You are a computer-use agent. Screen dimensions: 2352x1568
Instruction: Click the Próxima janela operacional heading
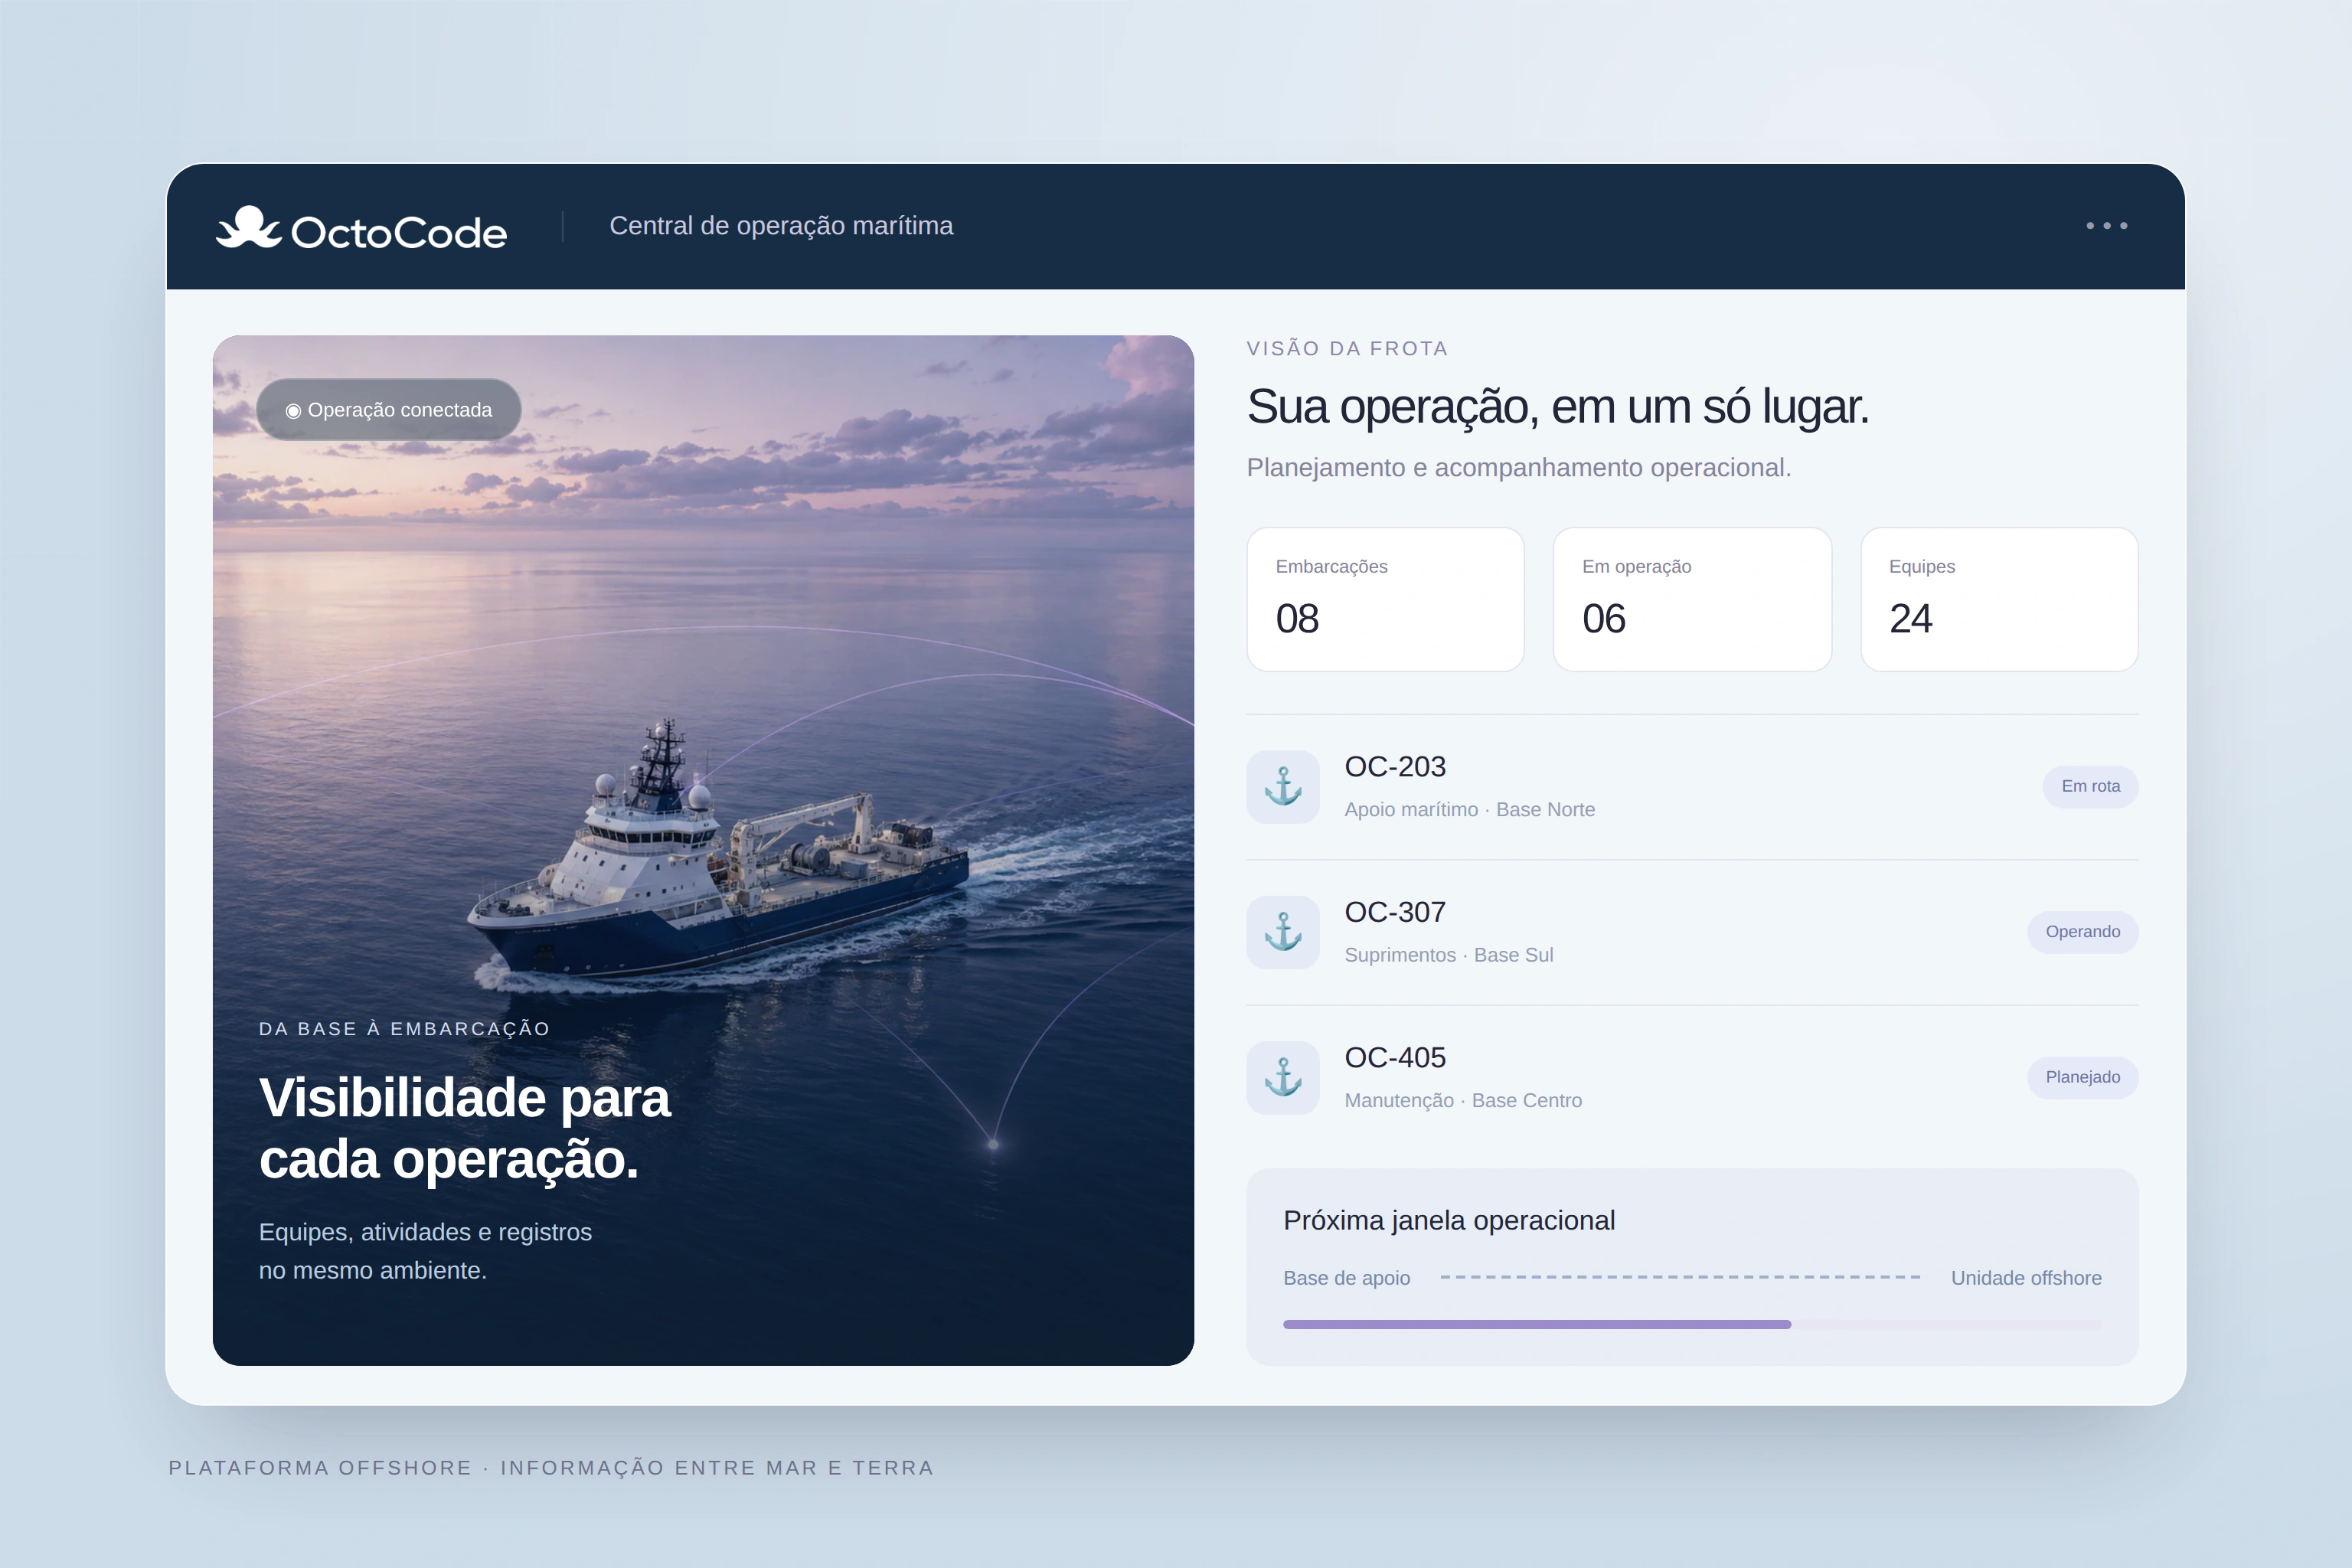pyautogui.click(x=1449, y=1221)
